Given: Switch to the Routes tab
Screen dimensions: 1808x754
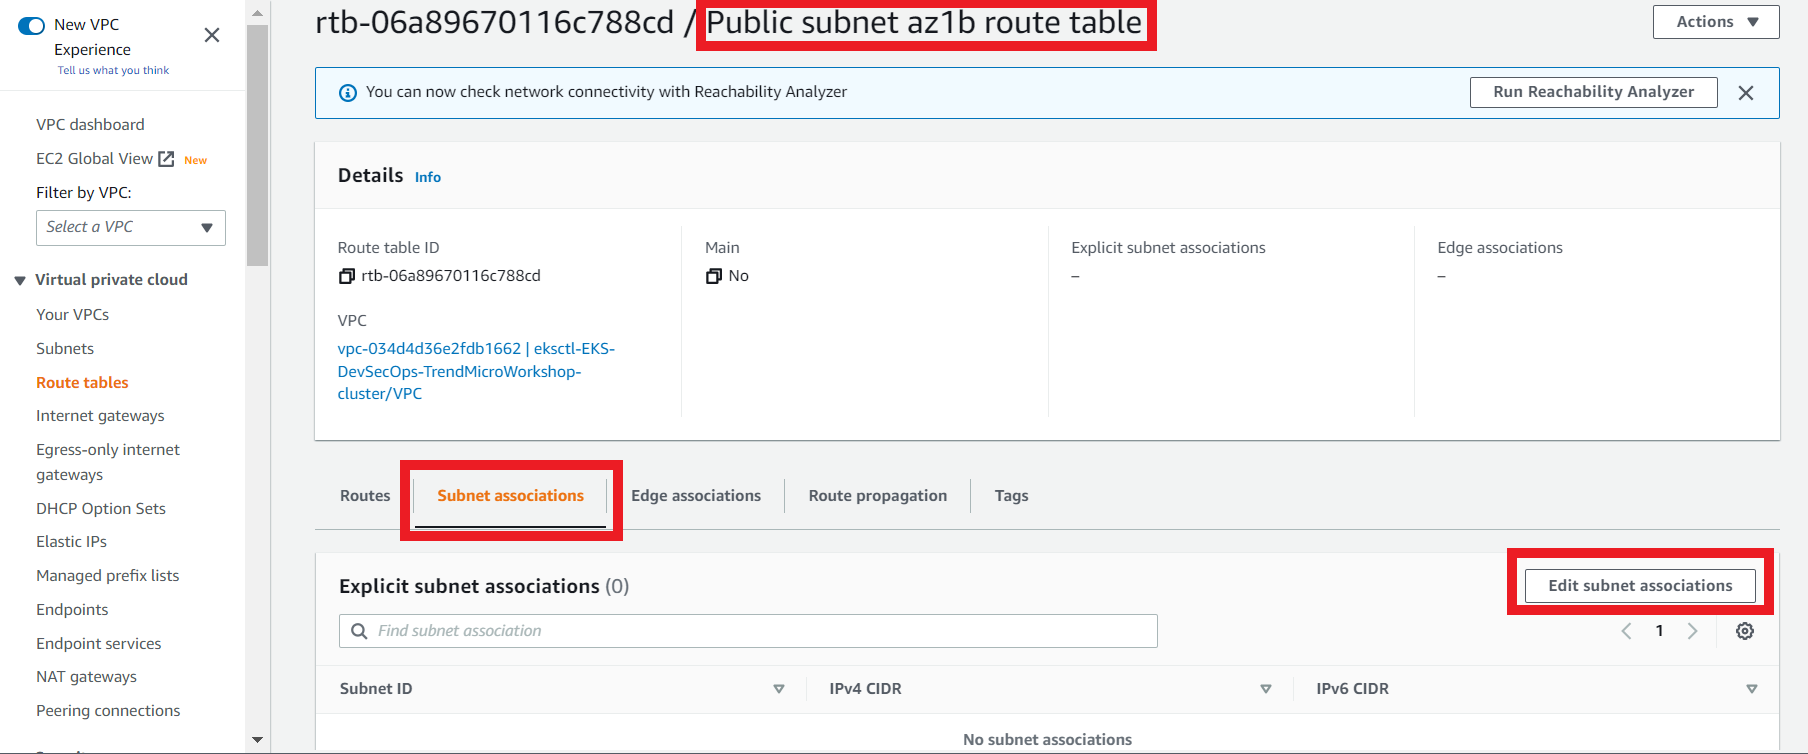Looking at the screenshot, I should tap(365, 496).
